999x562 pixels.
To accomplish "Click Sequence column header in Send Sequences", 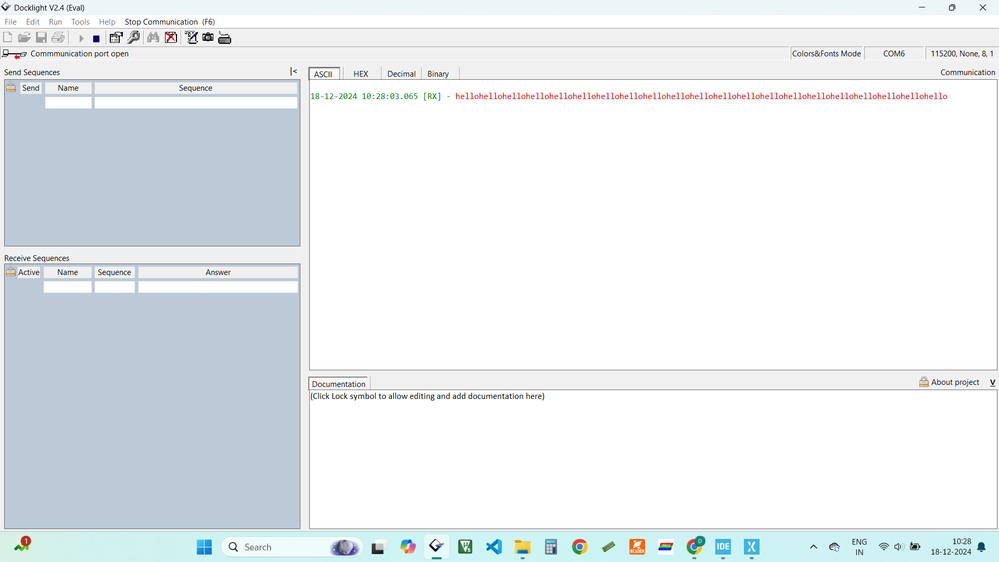I will (196, 88).
